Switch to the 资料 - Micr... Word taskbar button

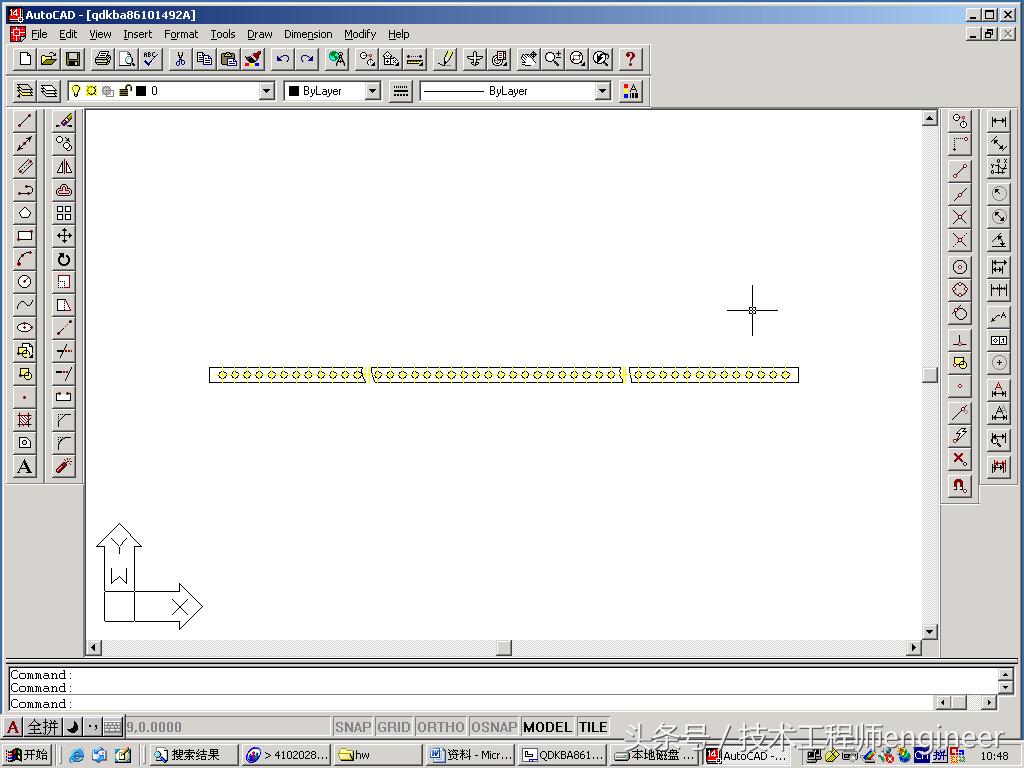tap(470, 755)
